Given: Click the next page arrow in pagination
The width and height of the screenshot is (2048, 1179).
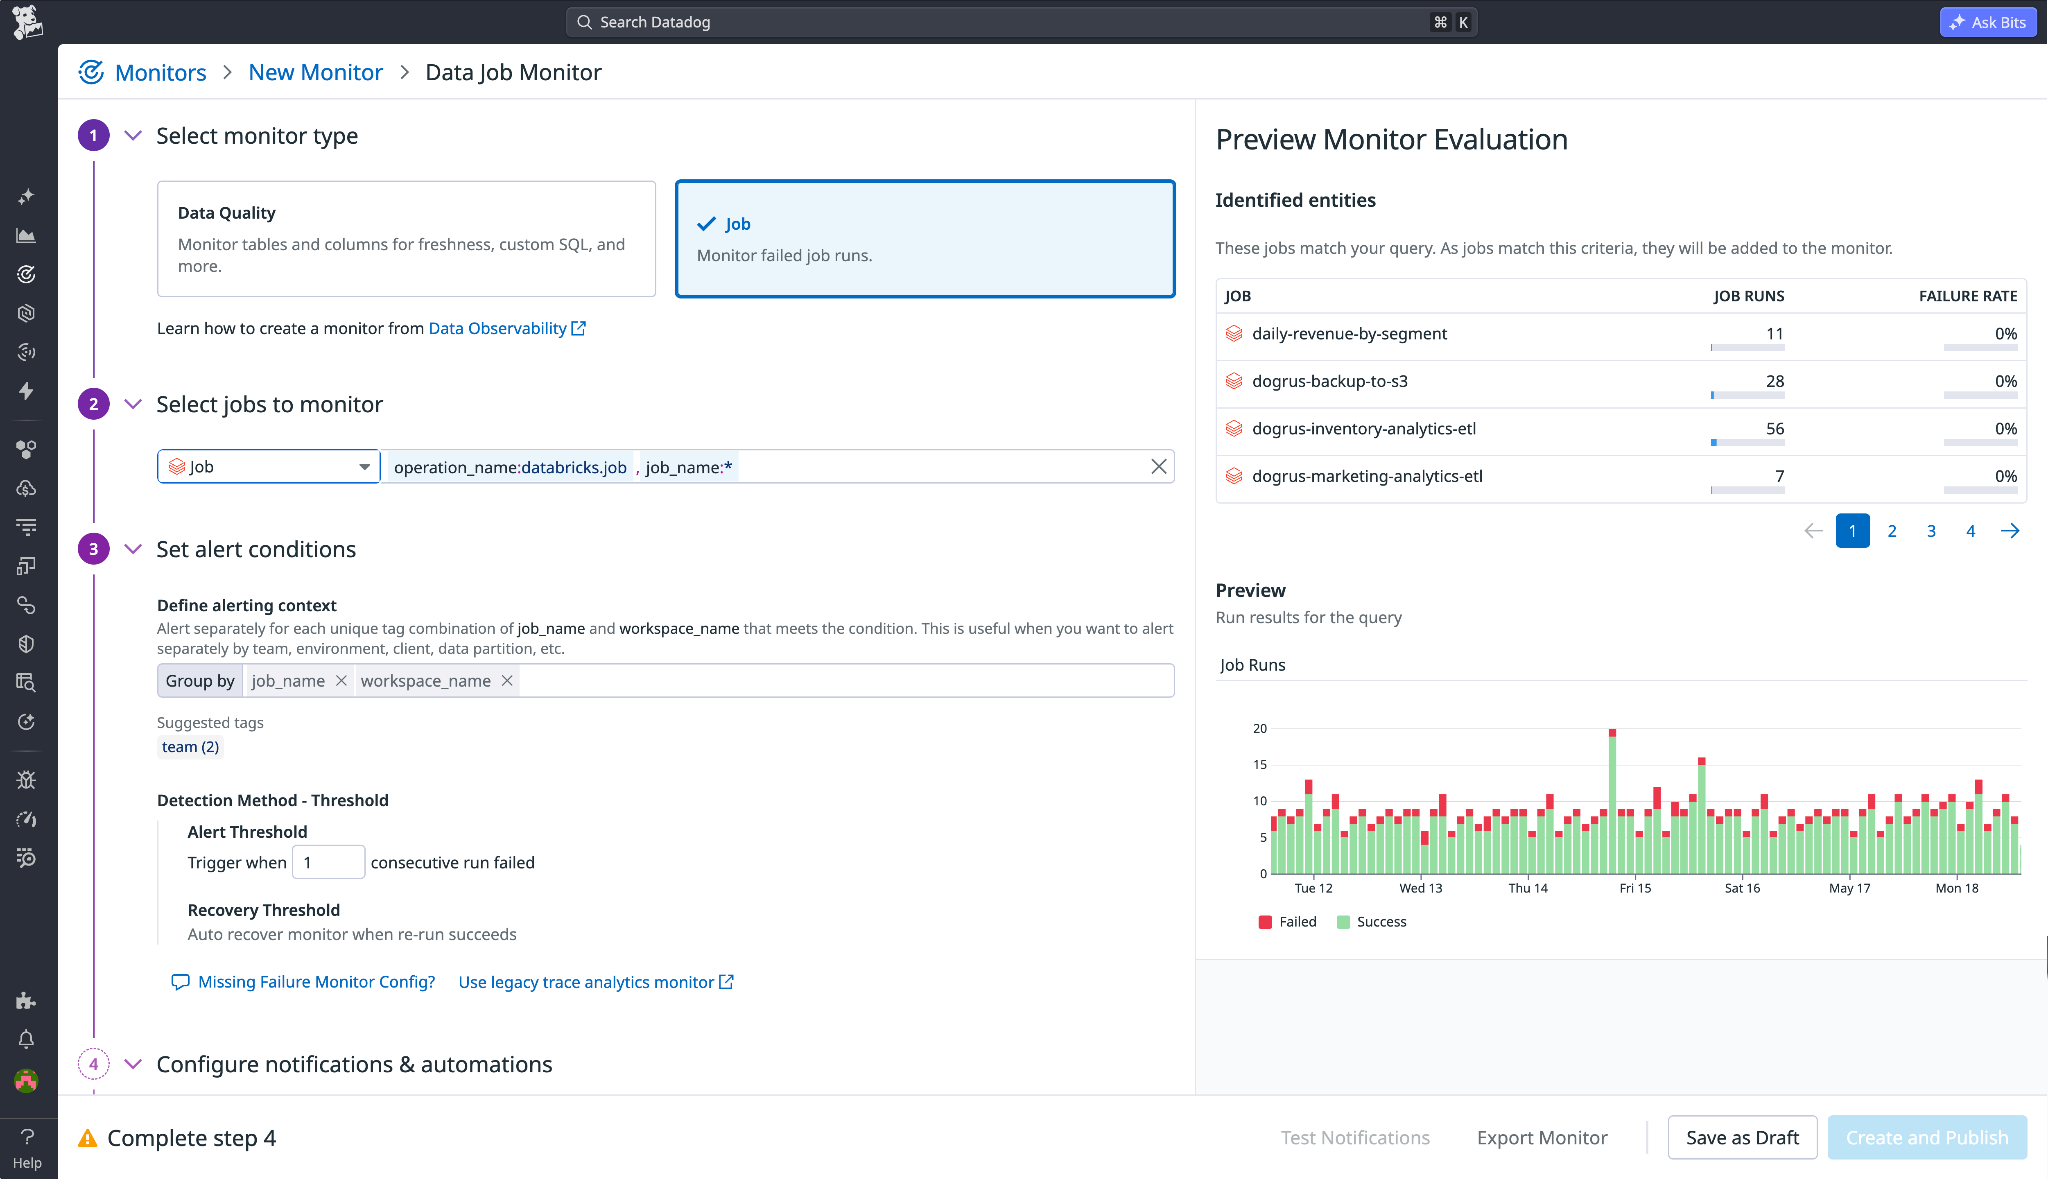Looking at the screenshot, I should [x=2010, y=531].
